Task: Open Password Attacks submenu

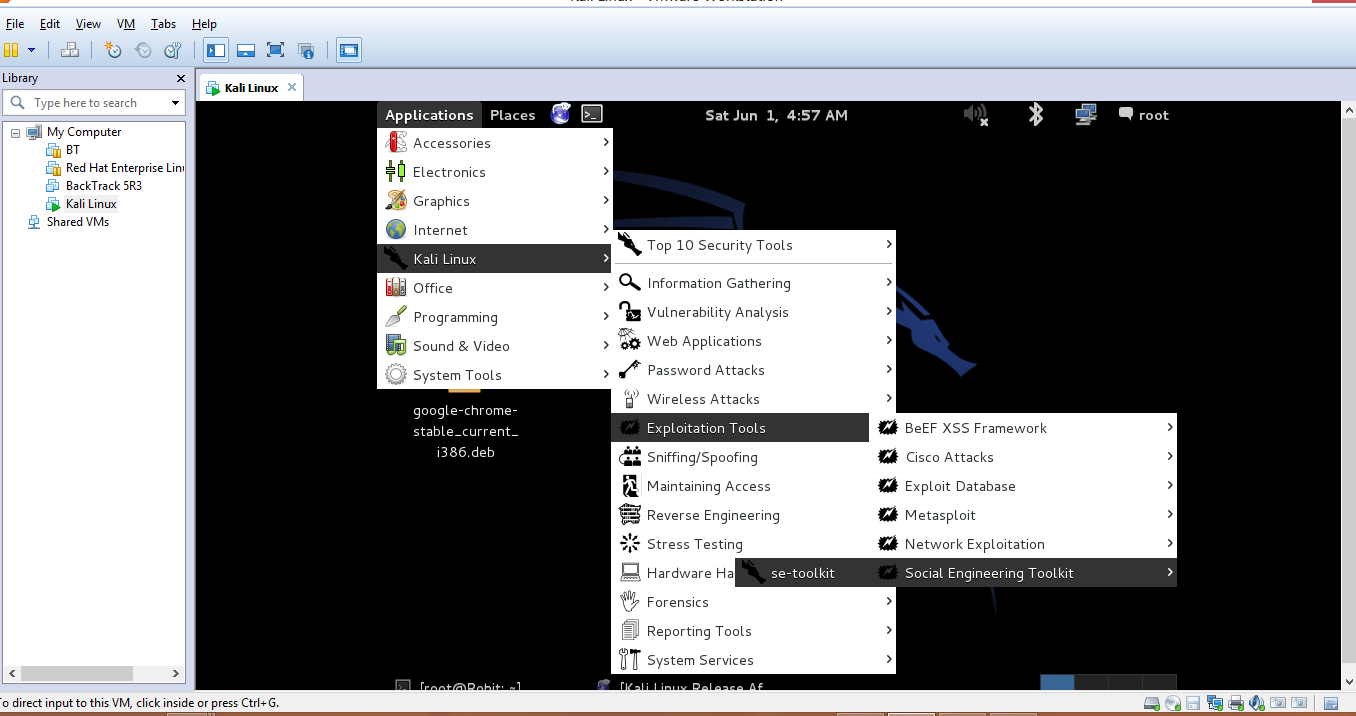Action: coord(754,370)
